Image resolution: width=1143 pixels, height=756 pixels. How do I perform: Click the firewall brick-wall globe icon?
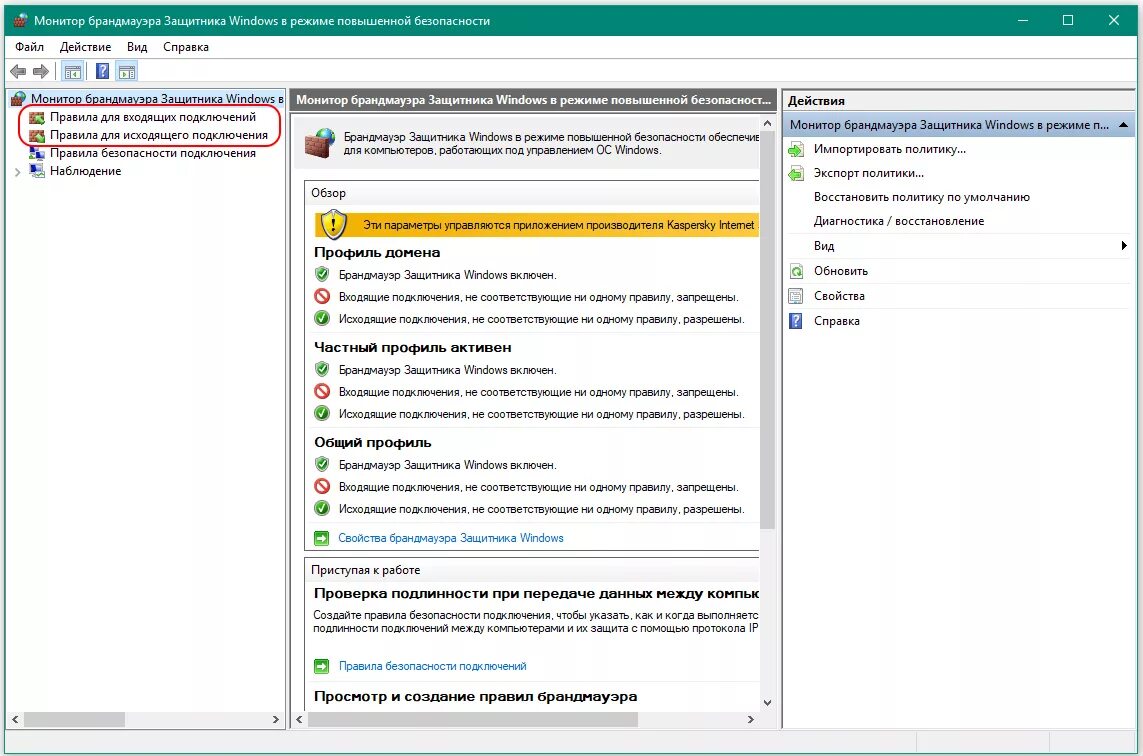point(319,143)
